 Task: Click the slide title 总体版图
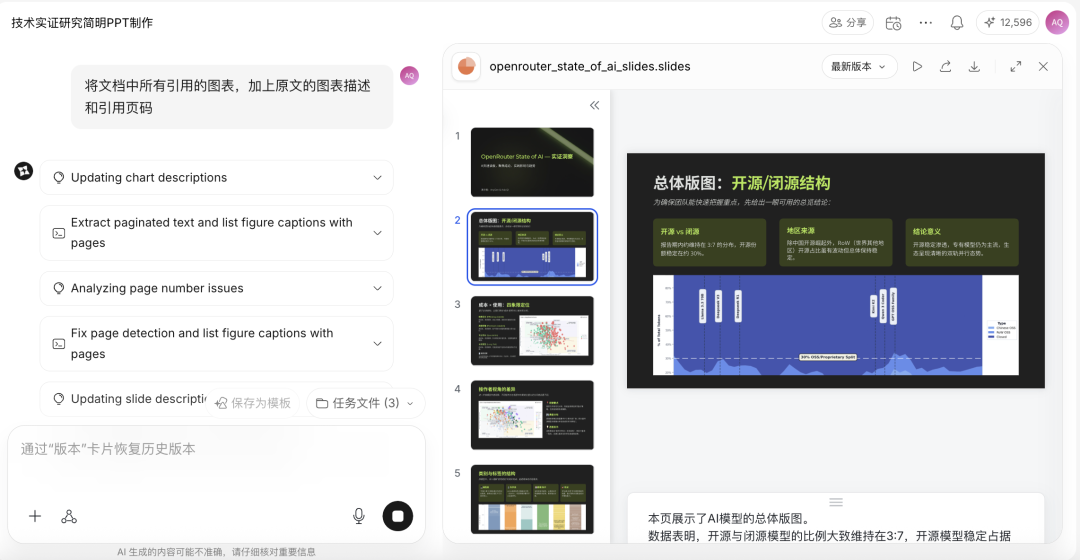[x=742, y=183]
